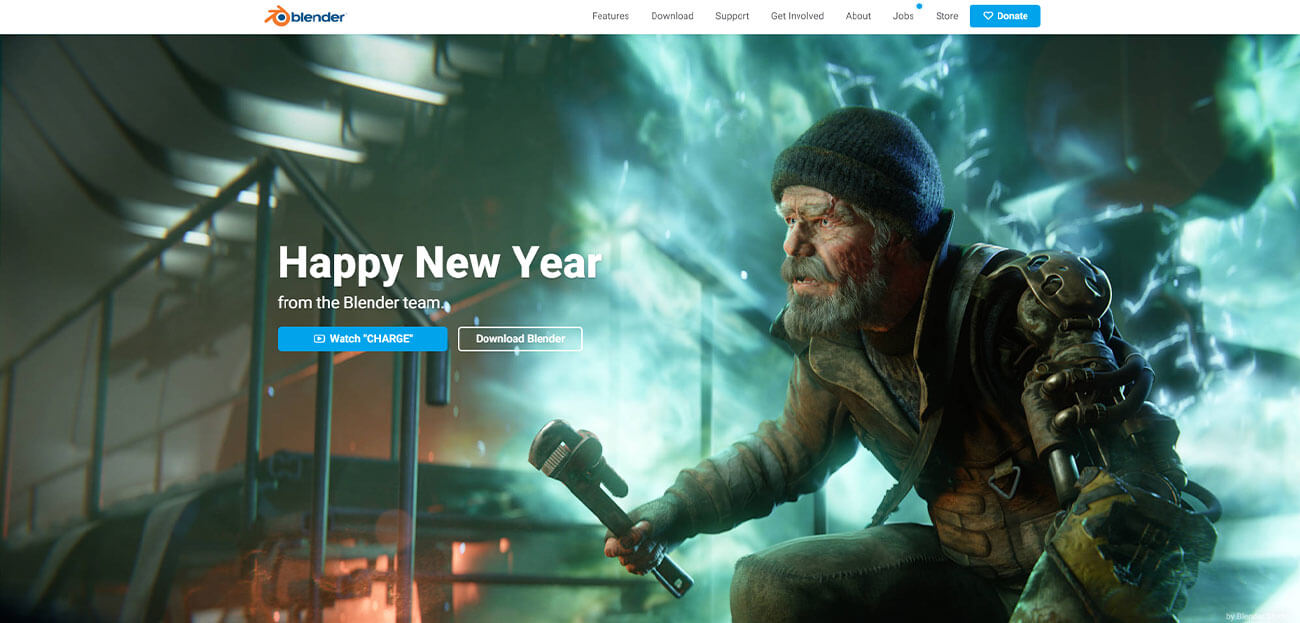The height and width of the screenshot is (623, 1300).
Task: Click the "Happy New Year" headline
Action: point(440,263)
